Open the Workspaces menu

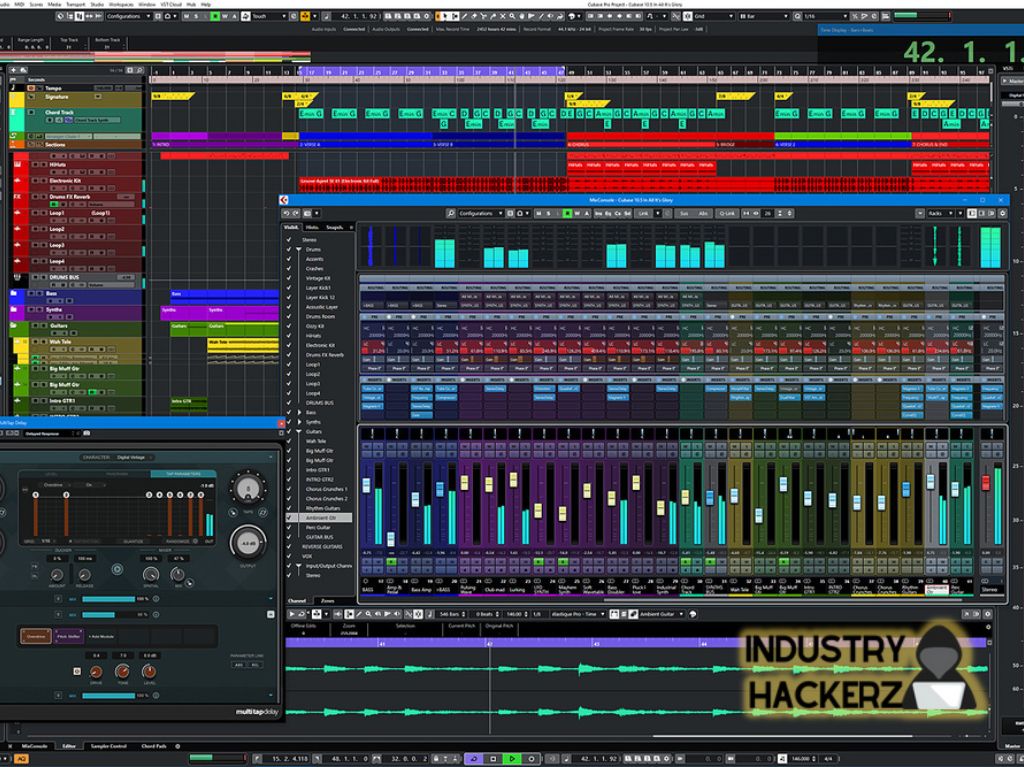tap(121, 4)
